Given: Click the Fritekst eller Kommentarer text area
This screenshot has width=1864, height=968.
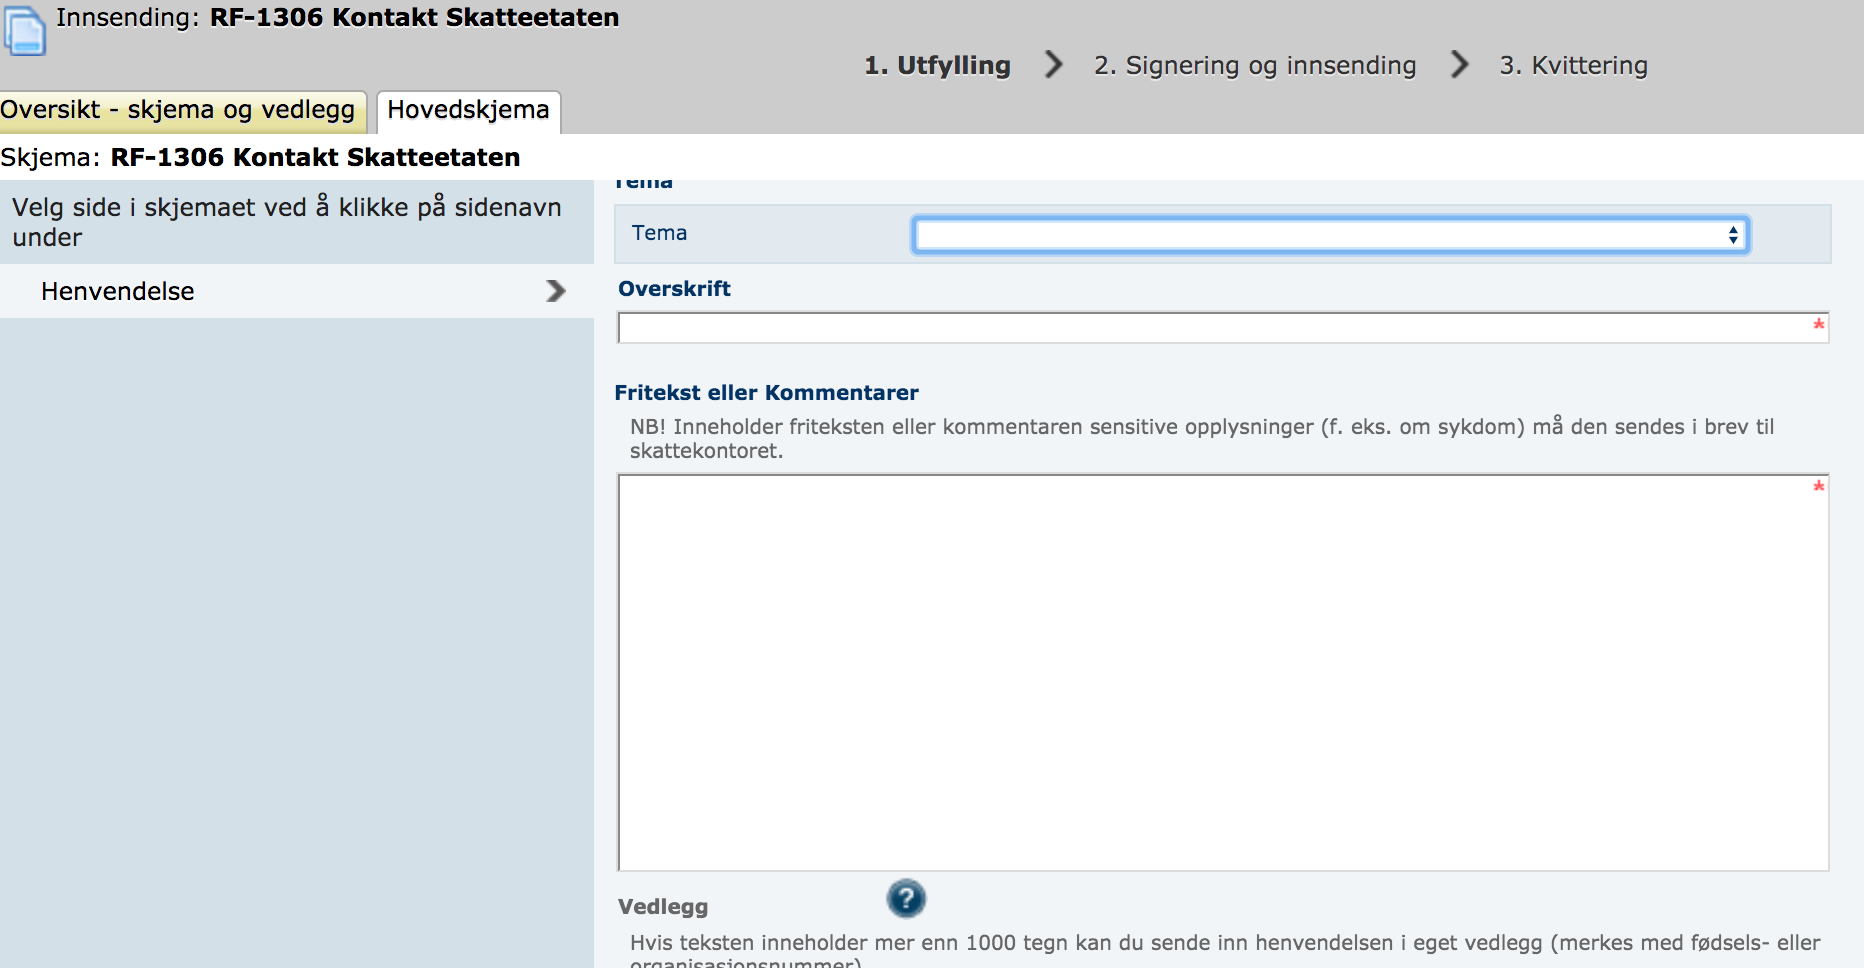Looking at the screenshot, I should (x=1223, y=672).
